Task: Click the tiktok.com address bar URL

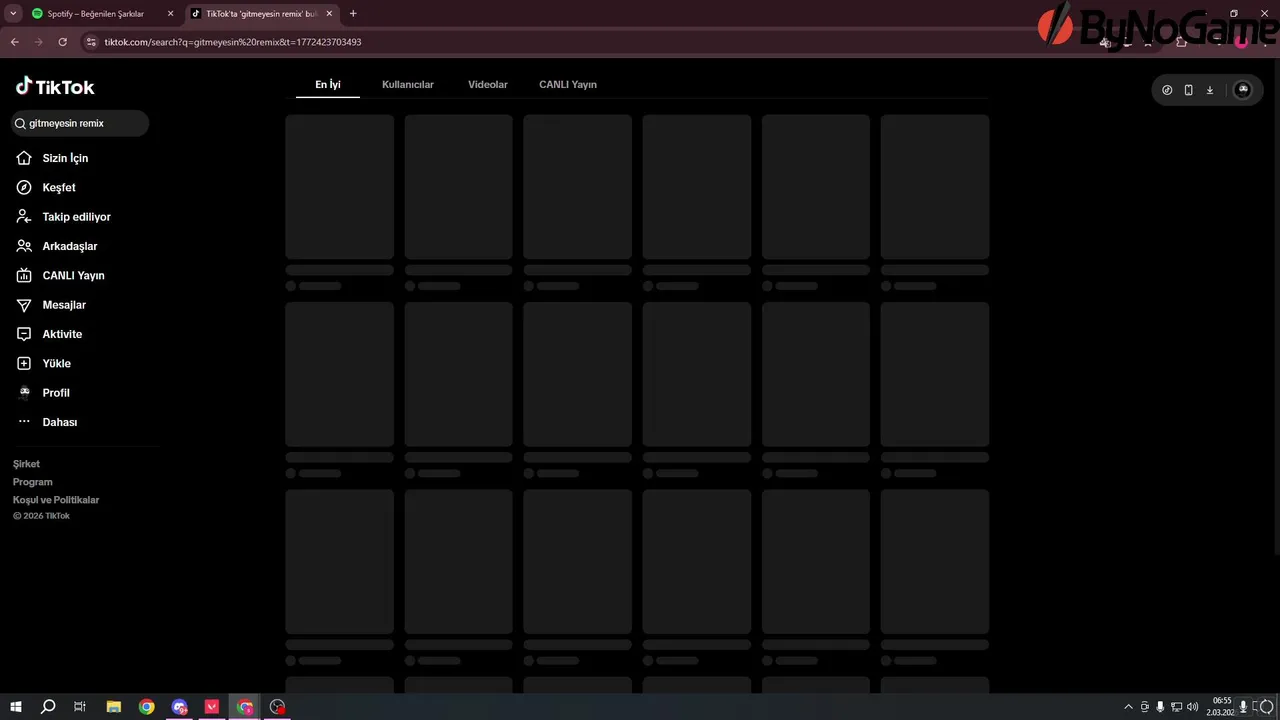Action: pos(233,42)
